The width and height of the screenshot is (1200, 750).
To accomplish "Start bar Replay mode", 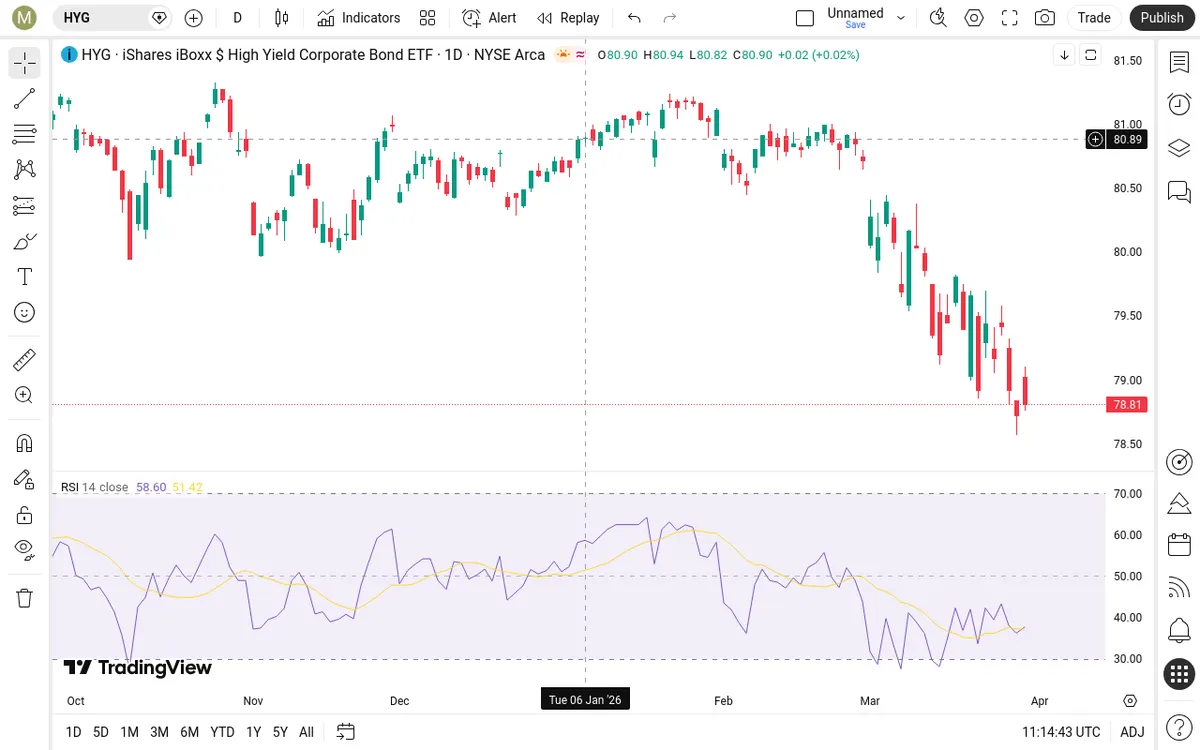I will pyautogui.click(x=568, y=18).
